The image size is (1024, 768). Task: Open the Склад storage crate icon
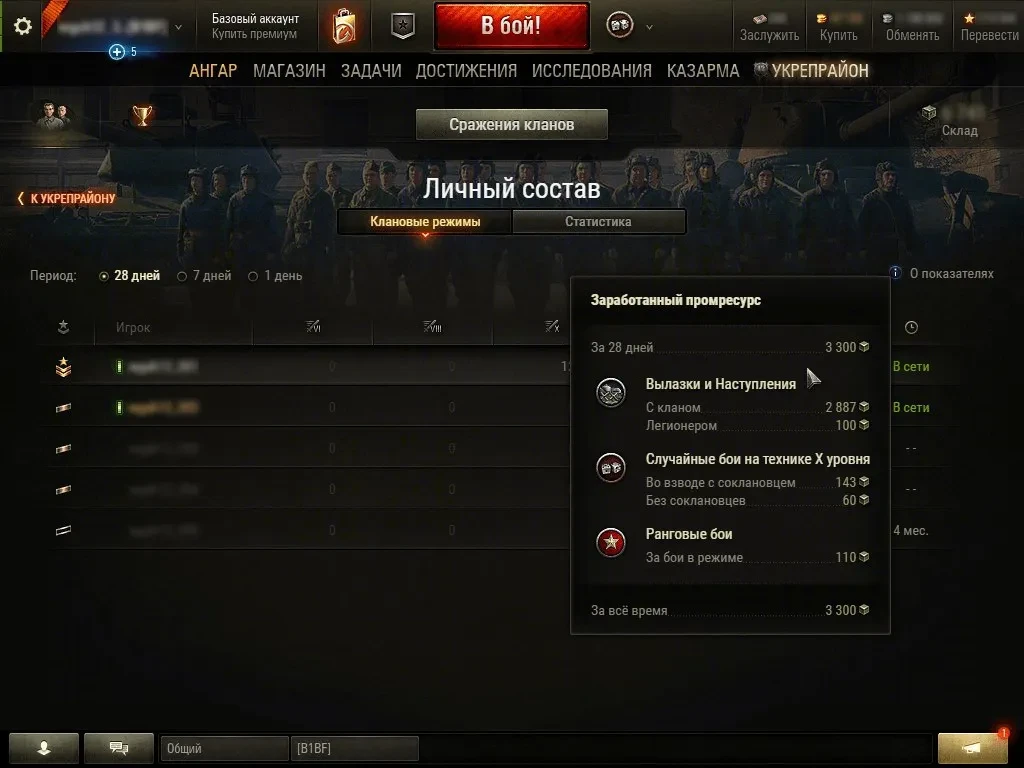929,113
